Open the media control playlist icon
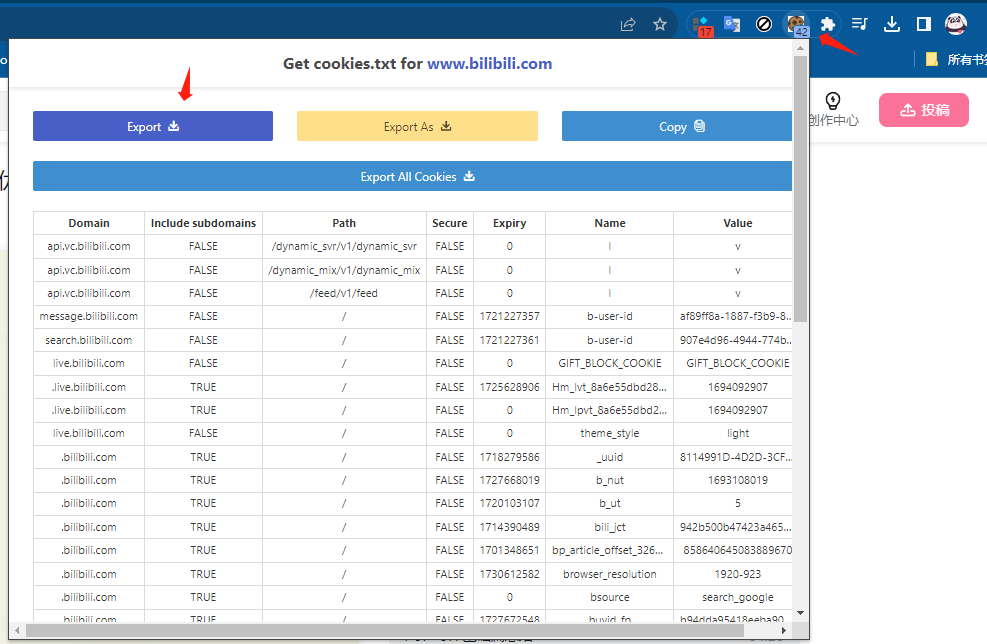Image resolution: width=987 pixels, height=644 pixels. pyautogui.click(x=860, y=24)
